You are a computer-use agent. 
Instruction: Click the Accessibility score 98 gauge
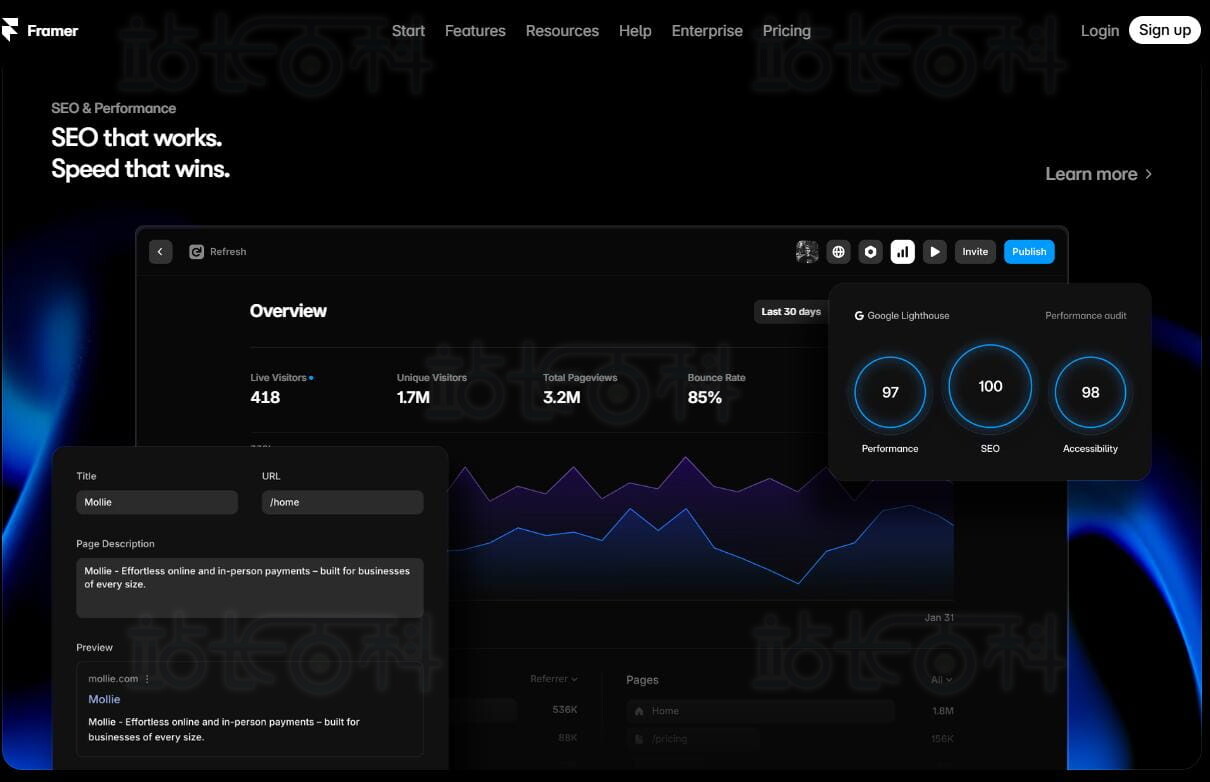point(1090,392)
